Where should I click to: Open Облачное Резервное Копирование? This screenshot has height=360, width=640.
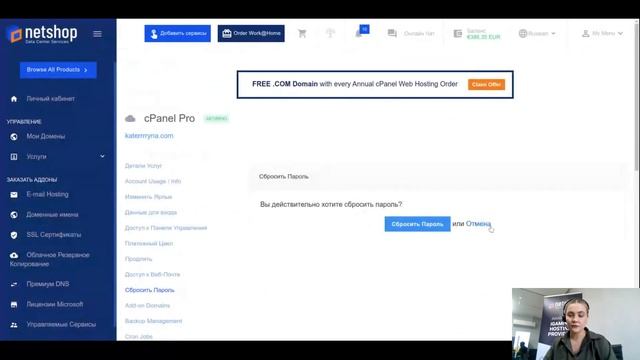pos(49,259)
